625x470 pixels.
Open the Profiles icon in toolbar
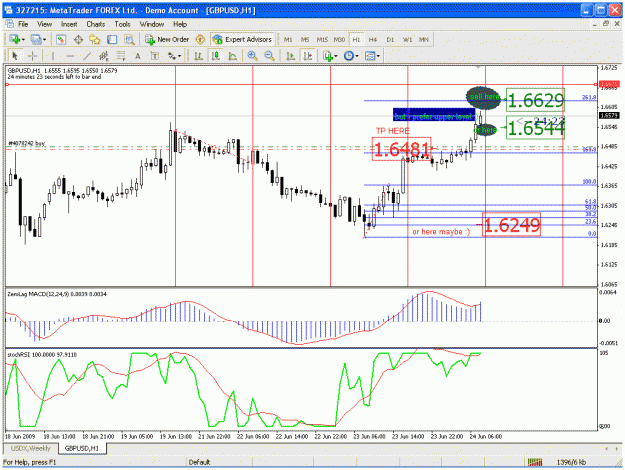[x=36, y=39]
